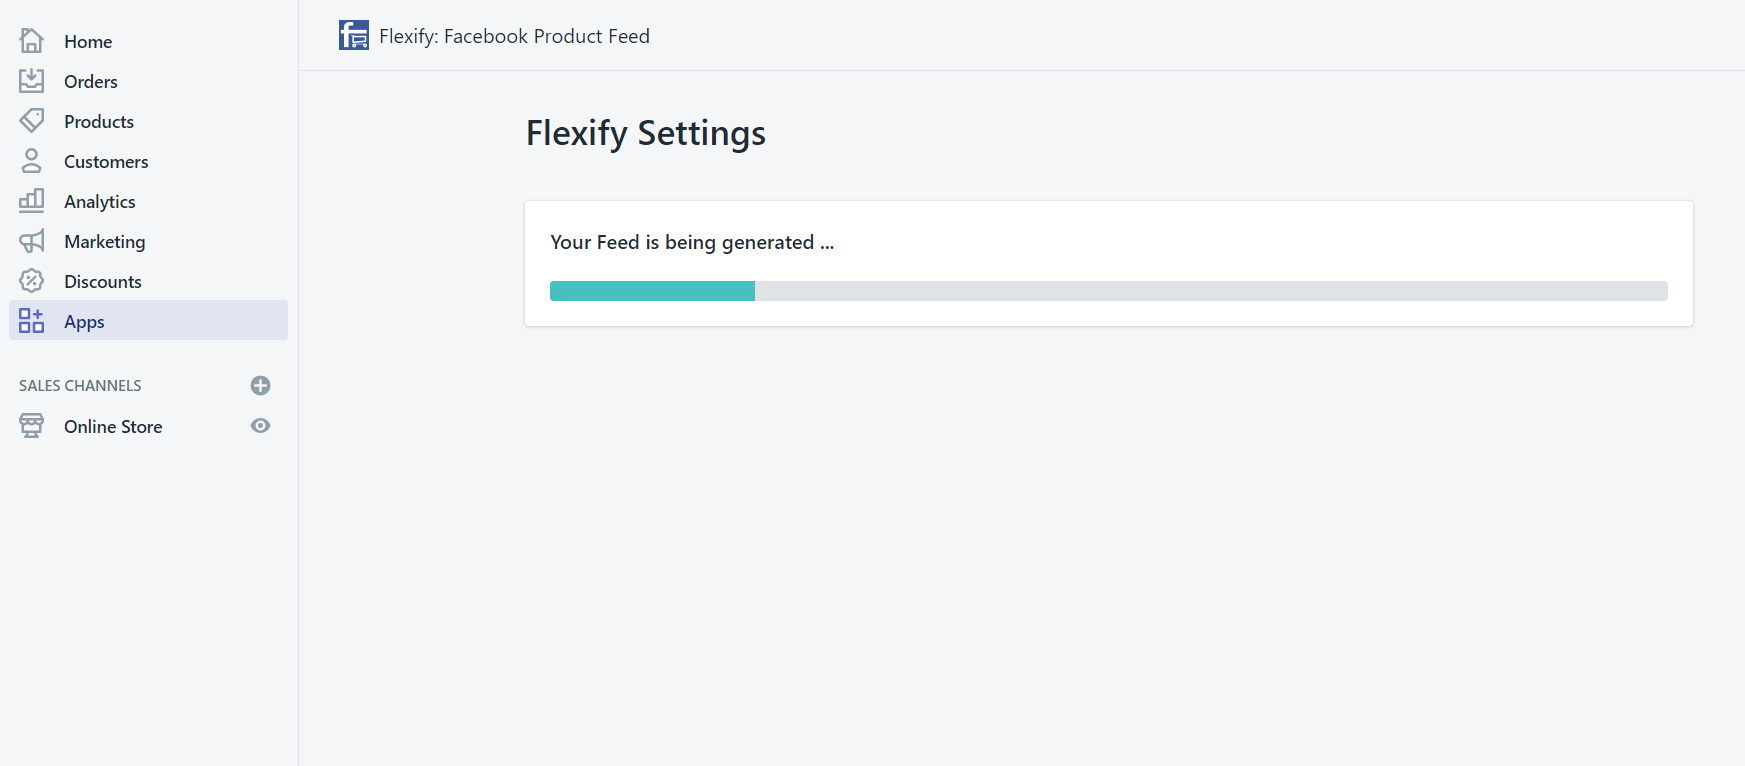Open the Orders menu item
Image resolution: width=1745 pixels, height=766 pixels.
90,81
